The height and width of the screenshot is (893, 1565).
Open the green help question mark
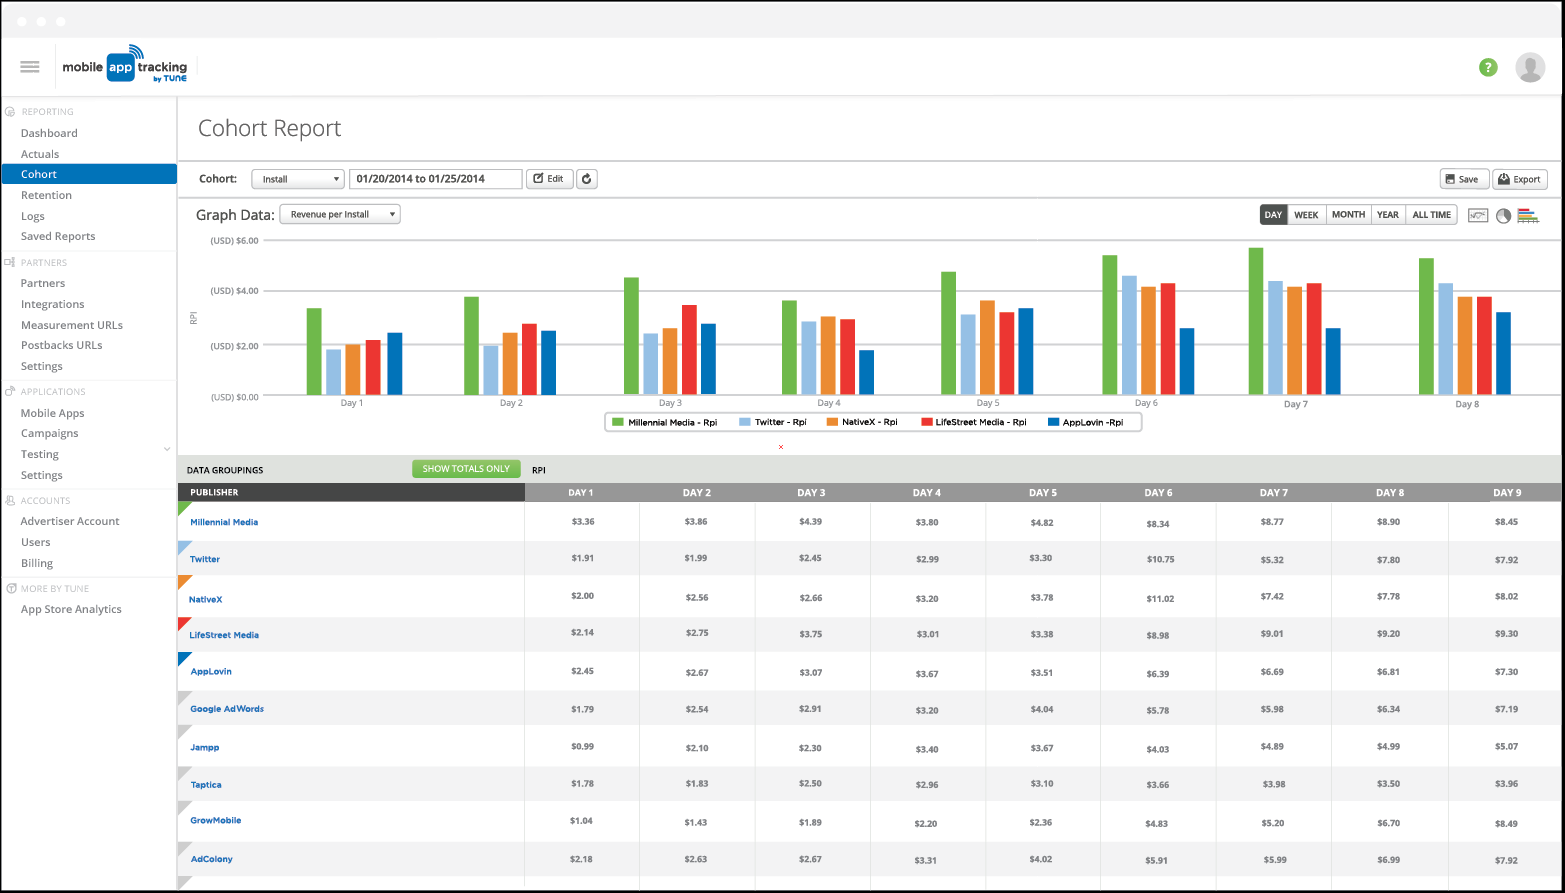[x=1488, y=67]
